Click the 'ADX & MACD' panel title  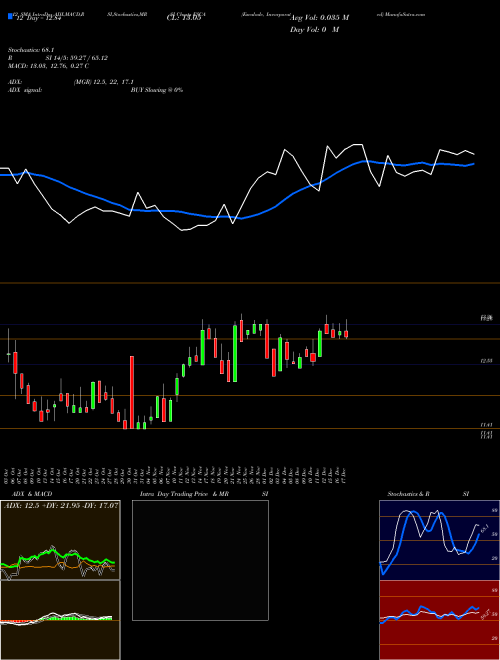(32, 494)
